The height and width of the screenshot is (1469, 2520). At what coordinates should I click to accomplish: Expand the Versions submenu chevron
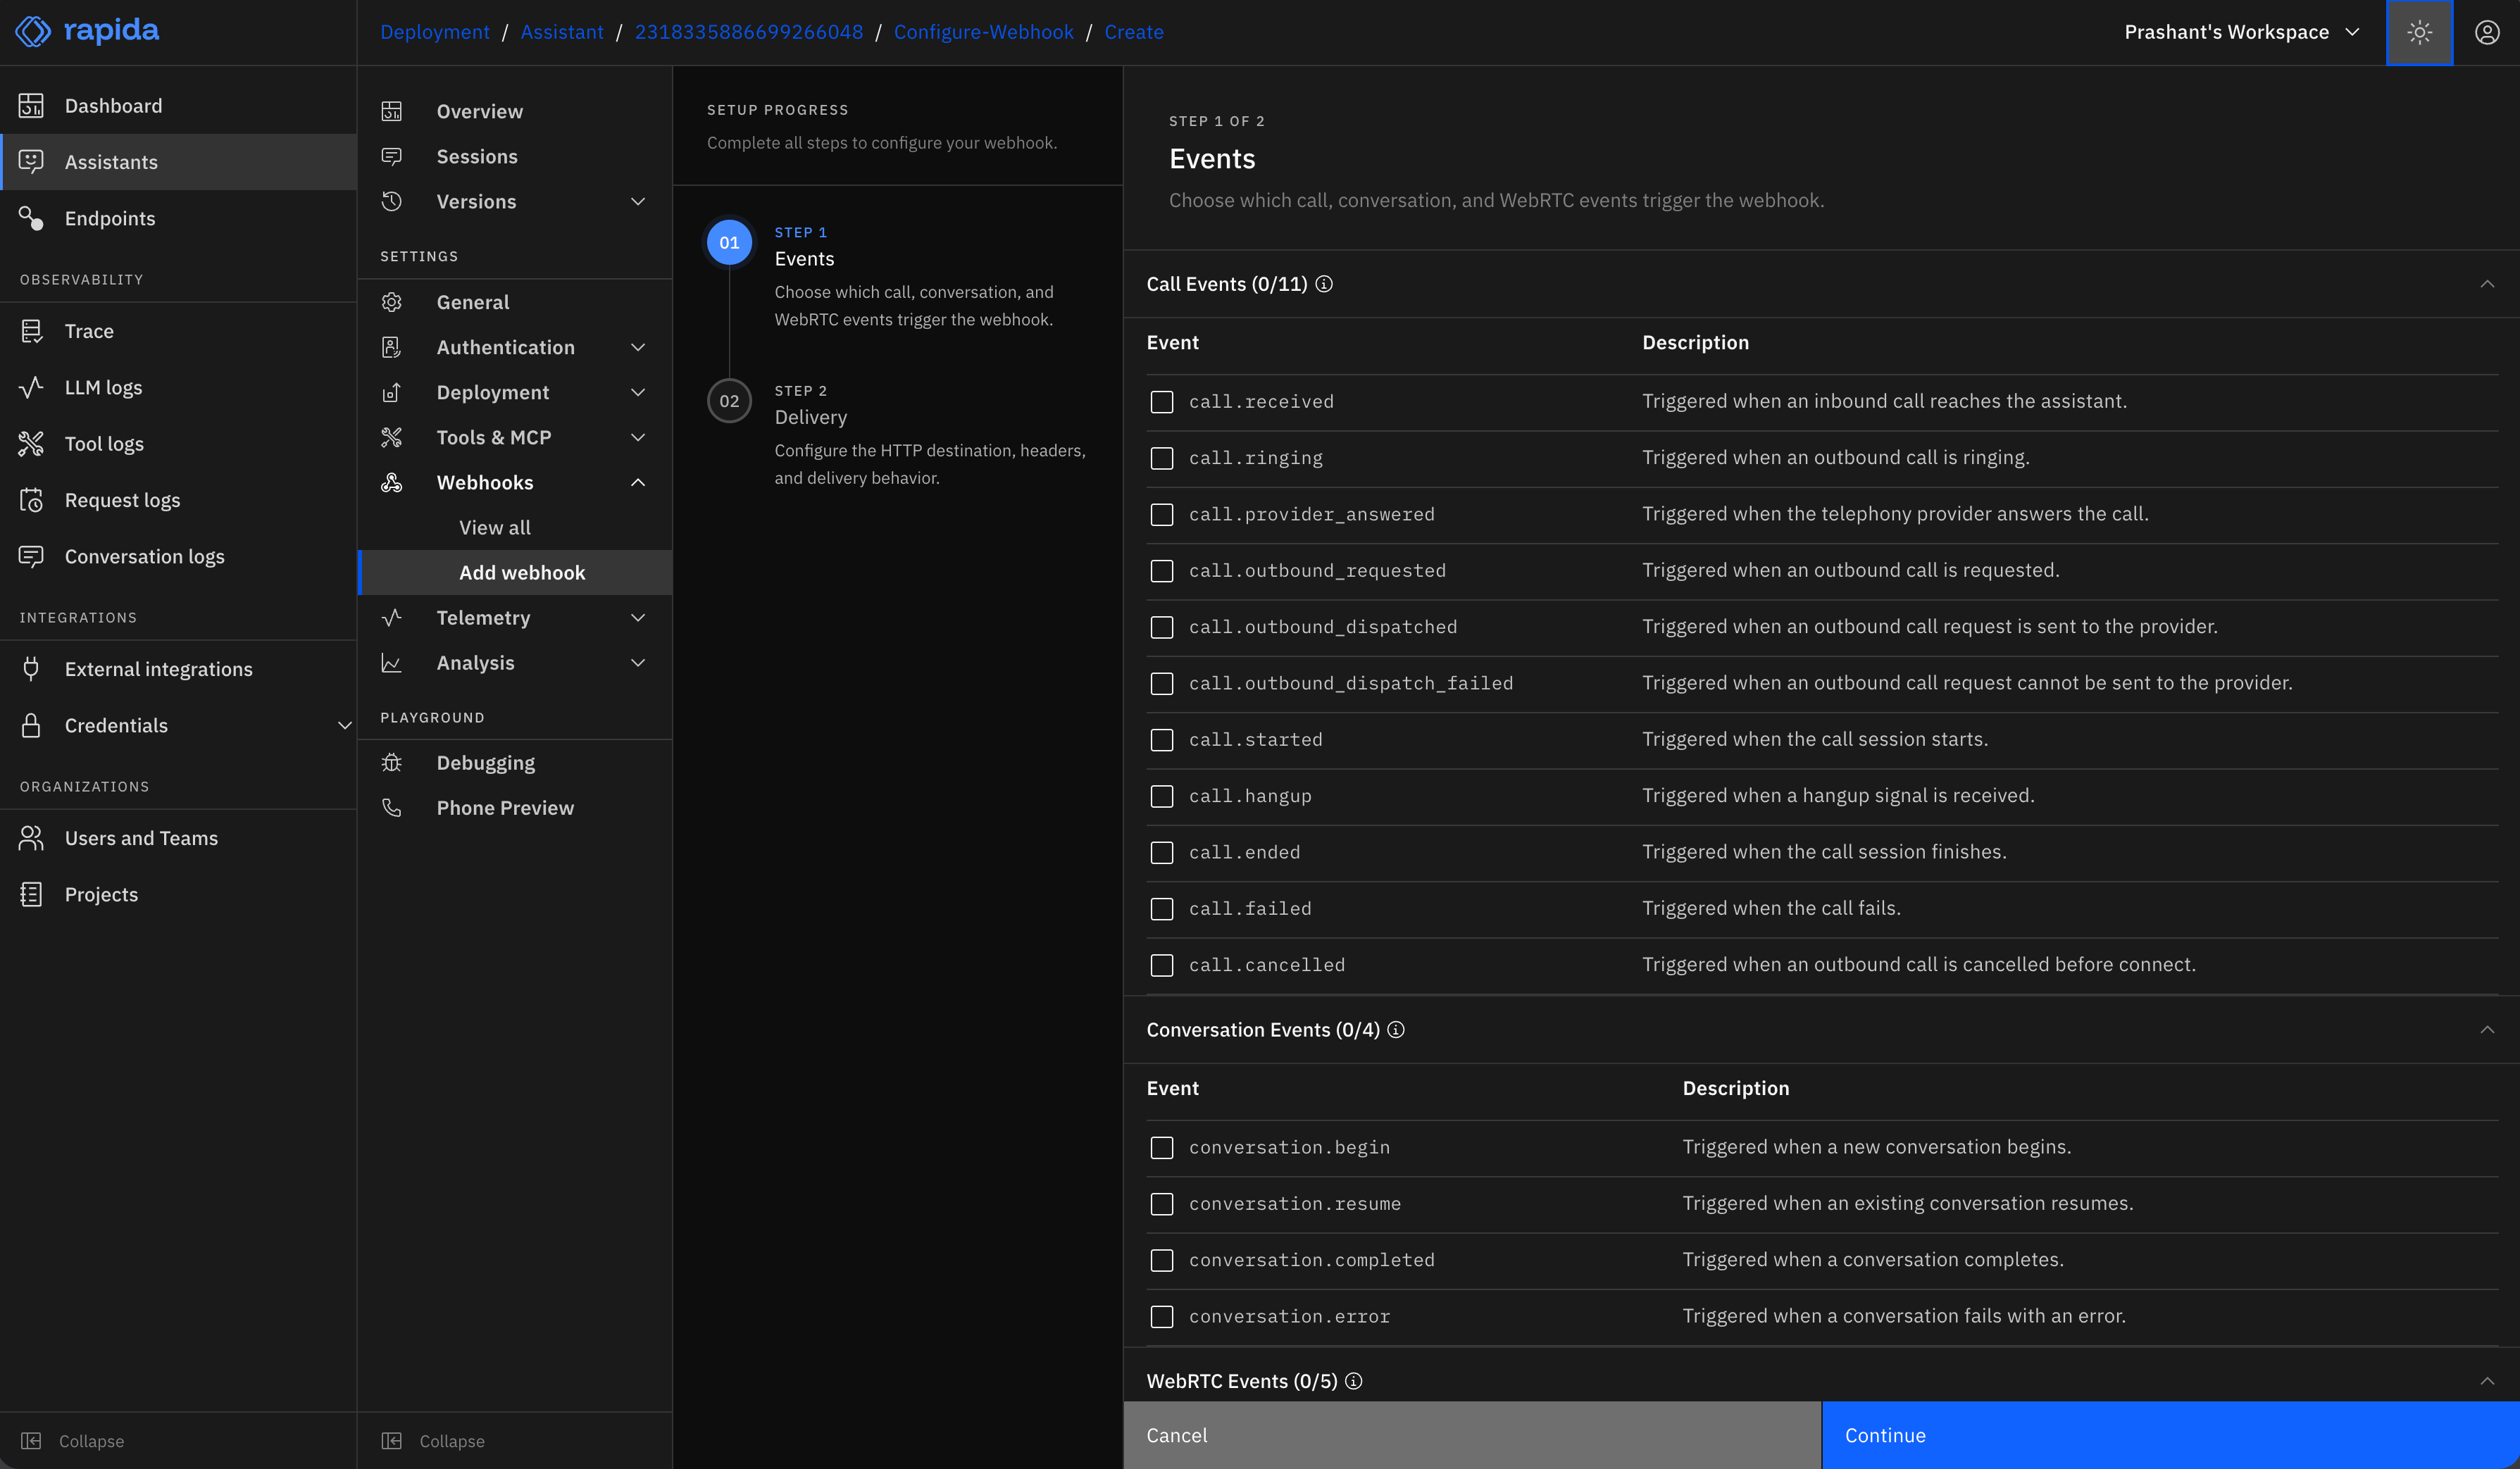click(x=638, y=201)
